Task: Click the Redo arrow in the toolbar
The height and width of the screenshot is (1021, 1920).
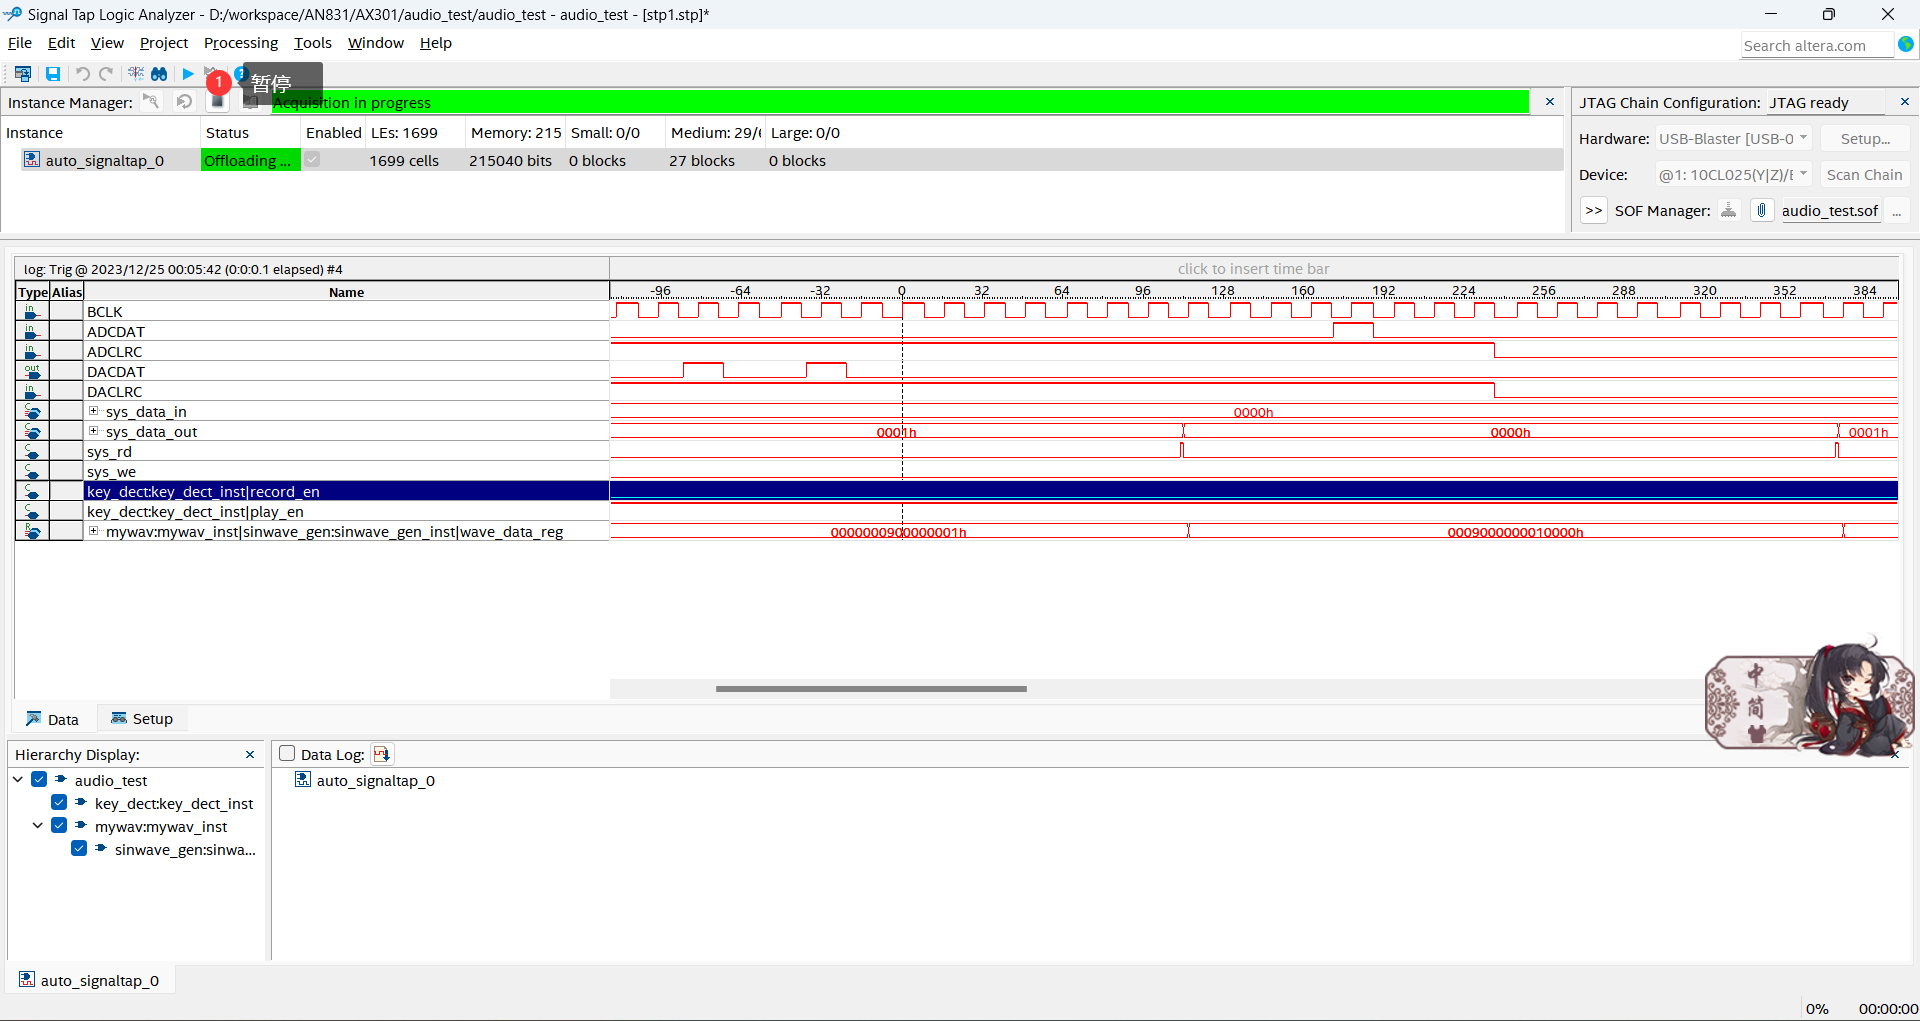Action: click(x=106, y=74)
